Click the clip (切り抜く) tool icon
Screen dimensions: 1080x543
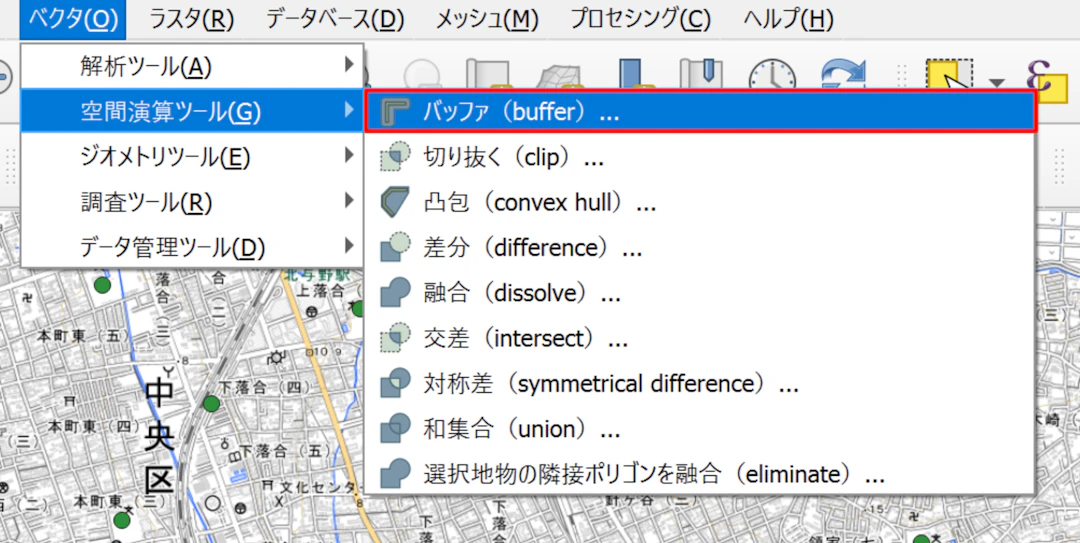pos(396,157)
